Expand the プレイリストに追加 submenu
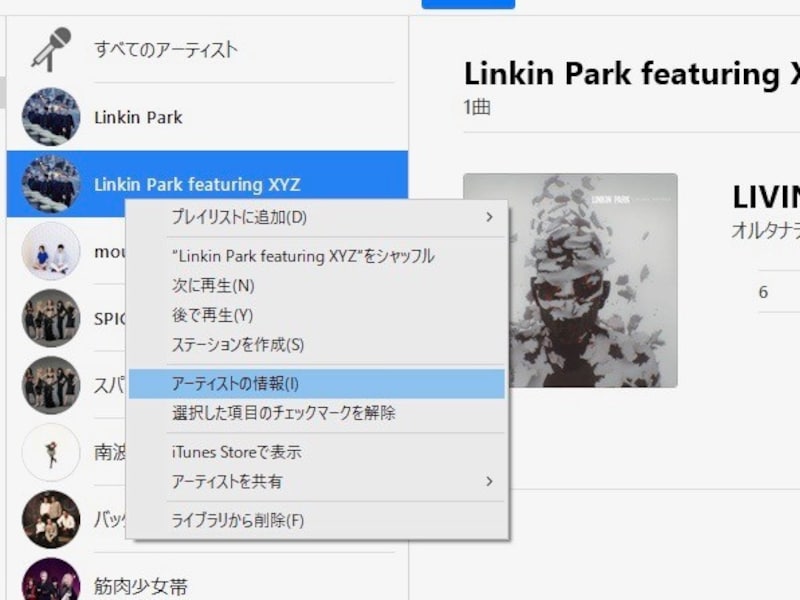800x600 pixels. click(x=240, y=217)
